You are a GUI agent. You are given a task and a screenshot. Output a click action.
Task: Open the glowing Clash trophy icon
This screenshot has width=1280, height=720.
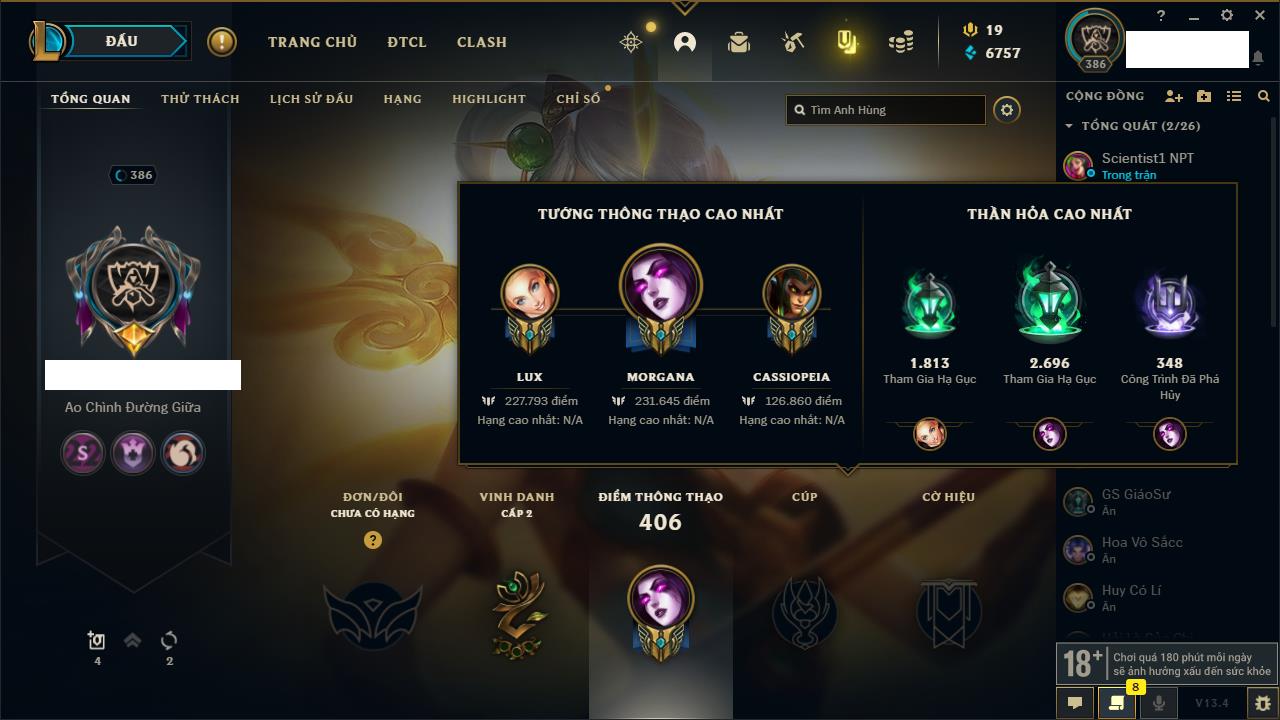point(847,42)
